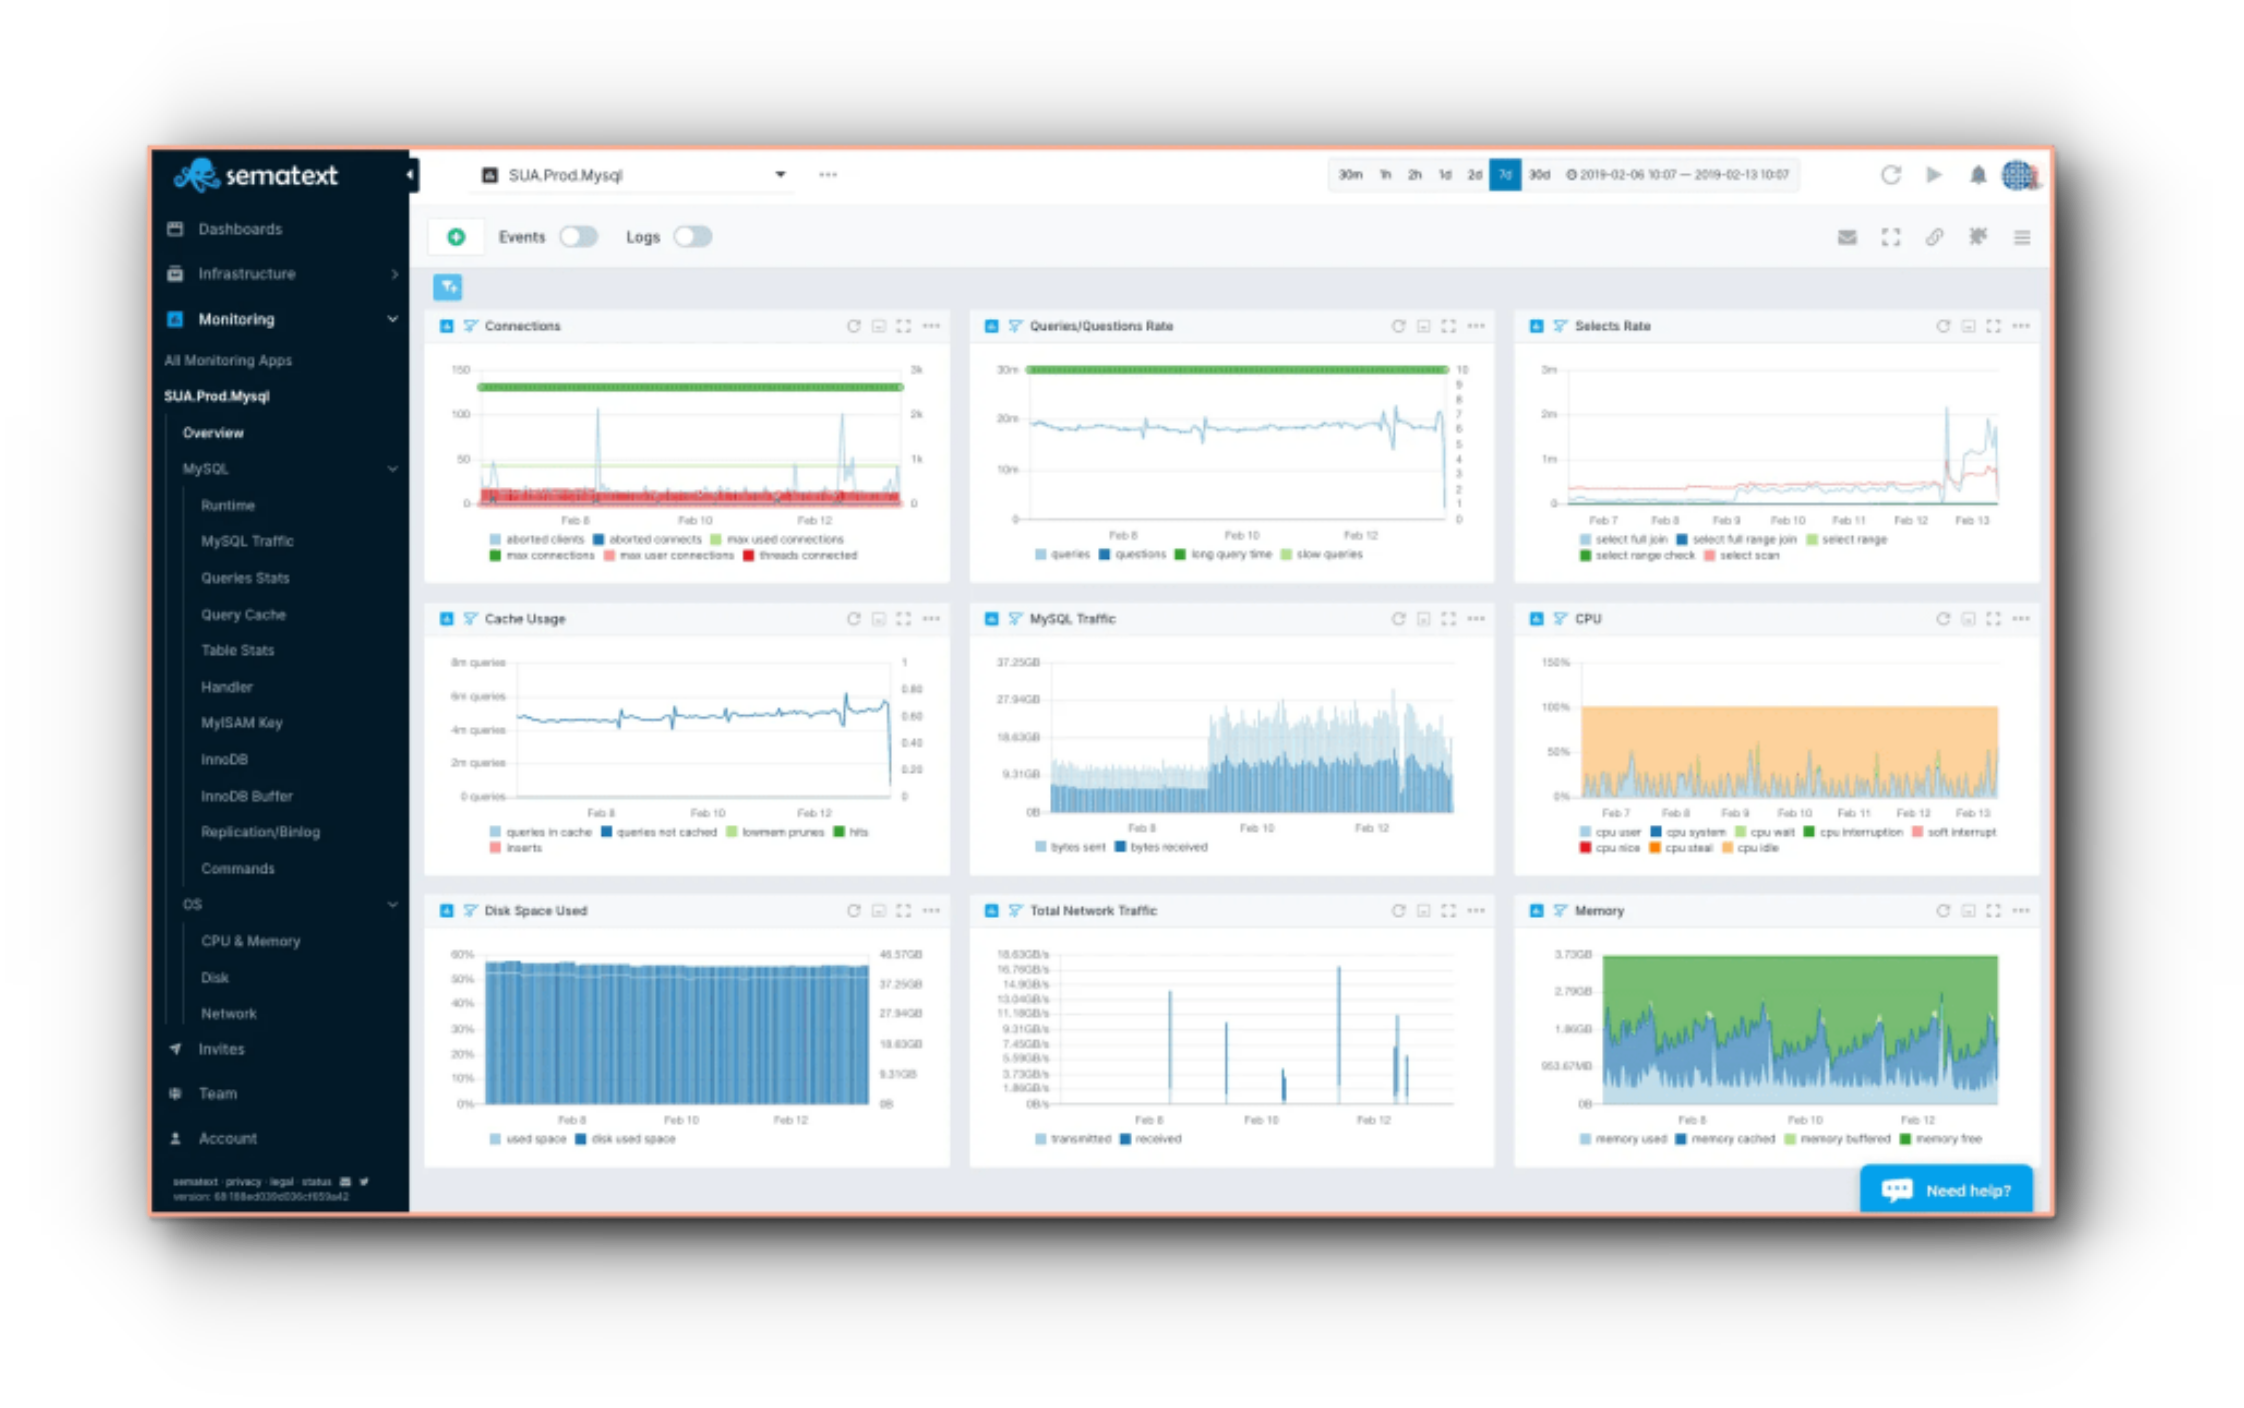
Task: Open the Query Cache sidebar item
Action: pos(243,615)
